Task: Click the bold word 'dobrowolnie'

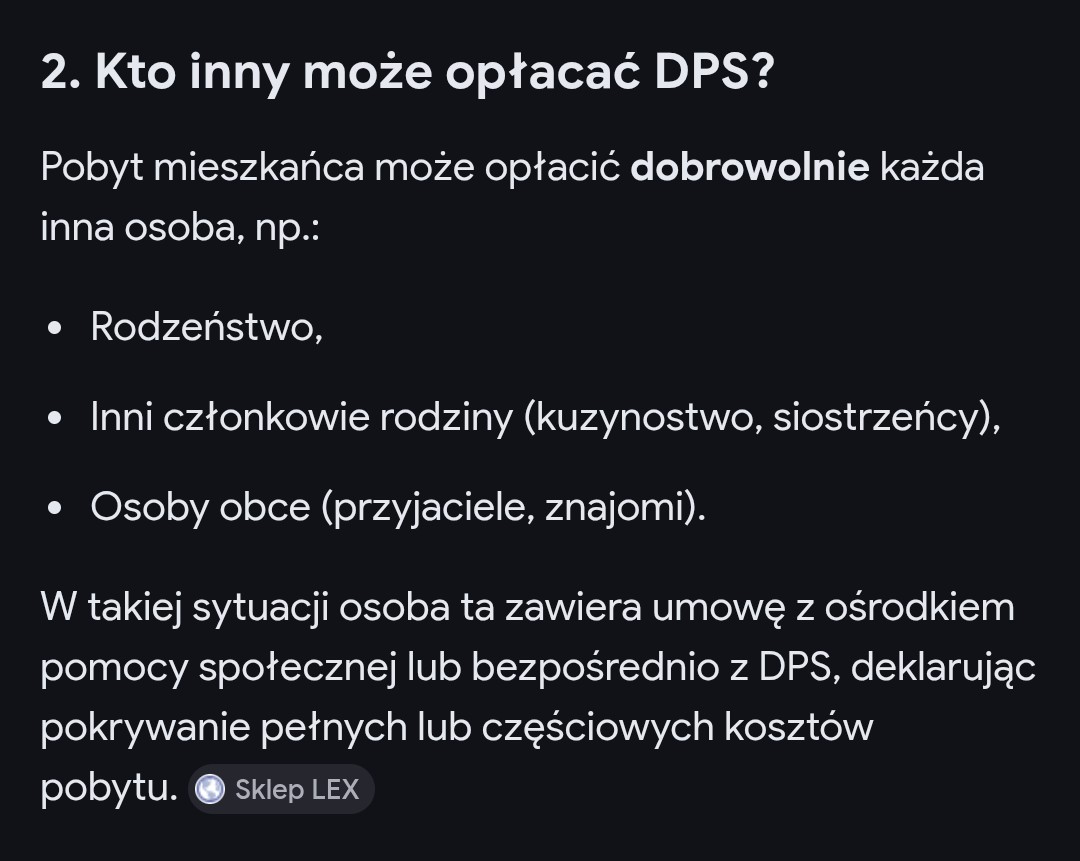Action: (749, 167)
